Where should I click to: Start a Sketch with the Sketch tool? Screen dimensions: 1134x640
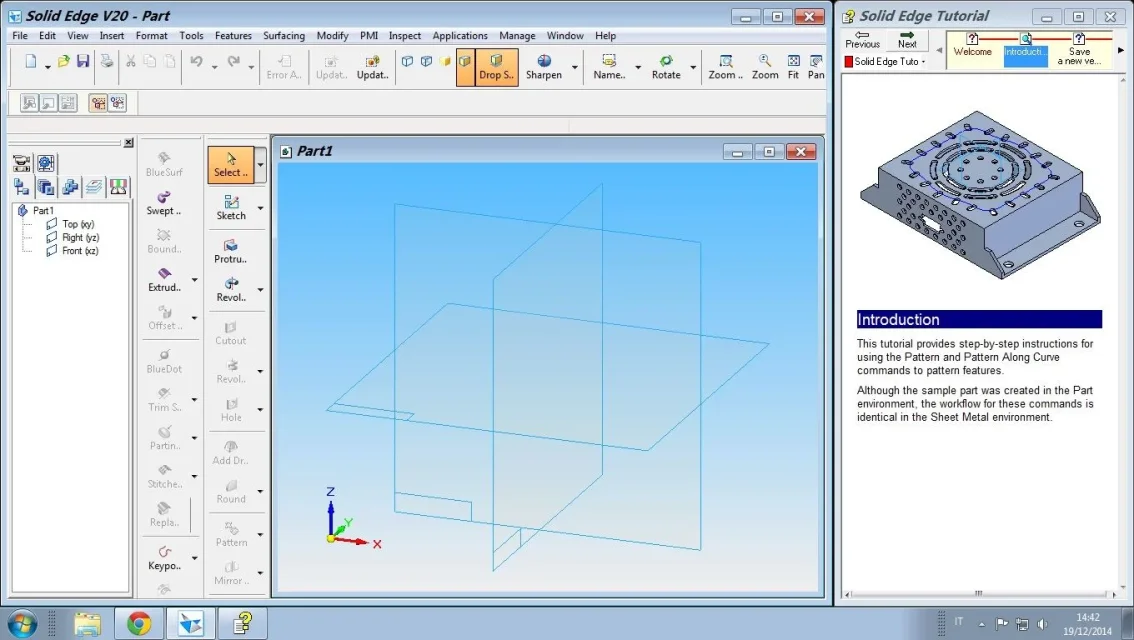[231, 208]
